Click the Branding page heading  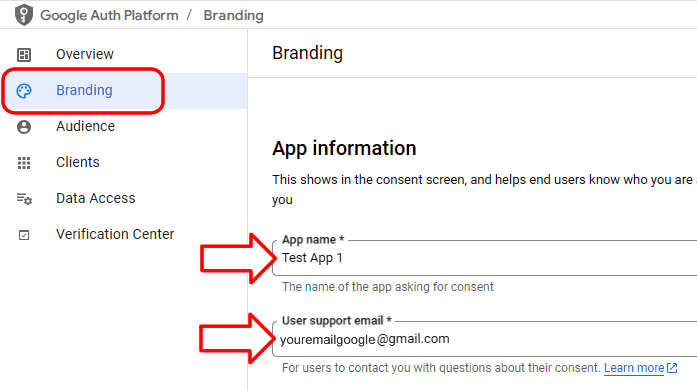click(x=308, y=53)
